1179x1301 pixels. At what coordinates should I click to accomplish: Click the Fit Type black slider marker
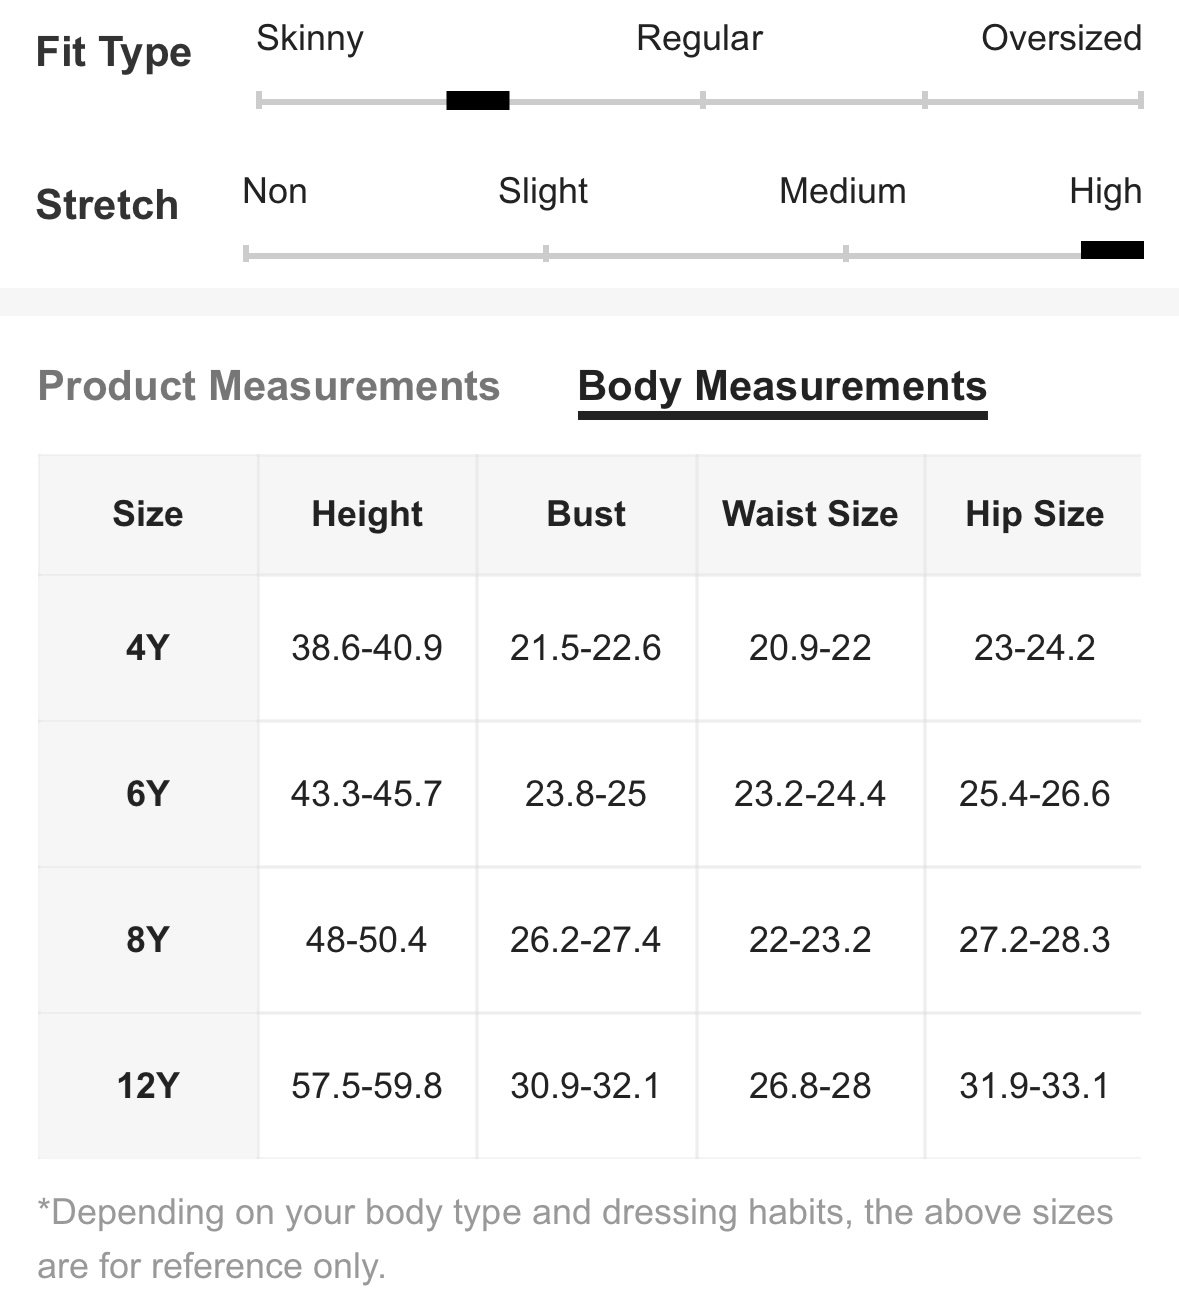pyautogui.click(x=478, y=100)
